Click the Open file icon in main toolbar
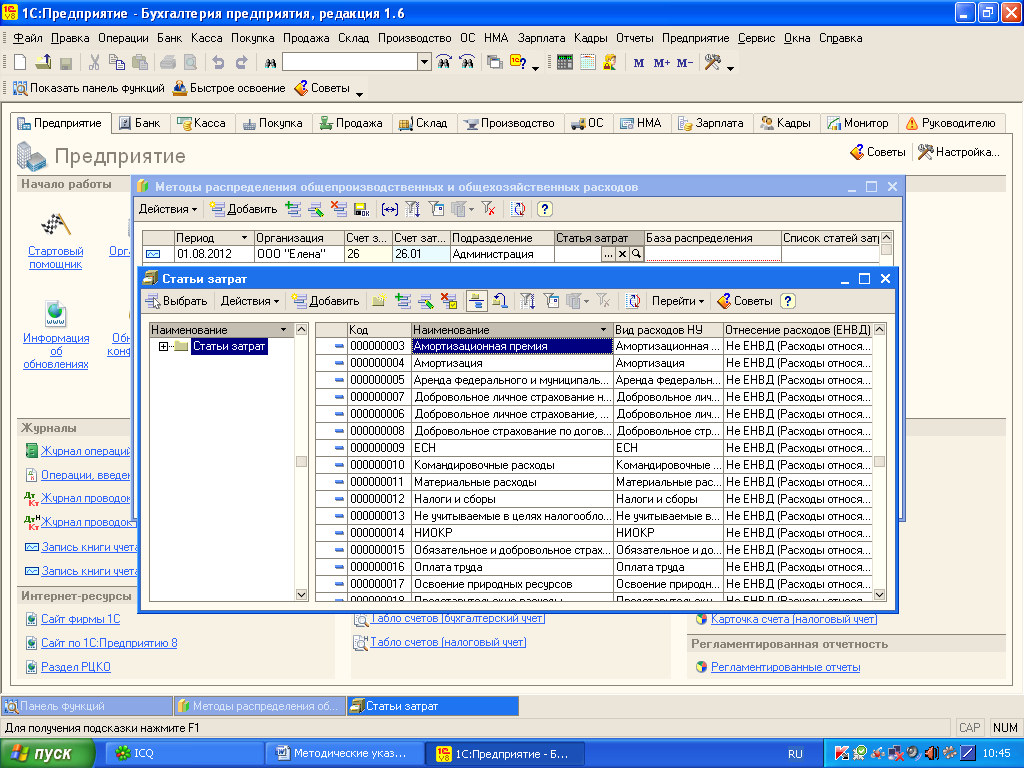 (43, 63)
